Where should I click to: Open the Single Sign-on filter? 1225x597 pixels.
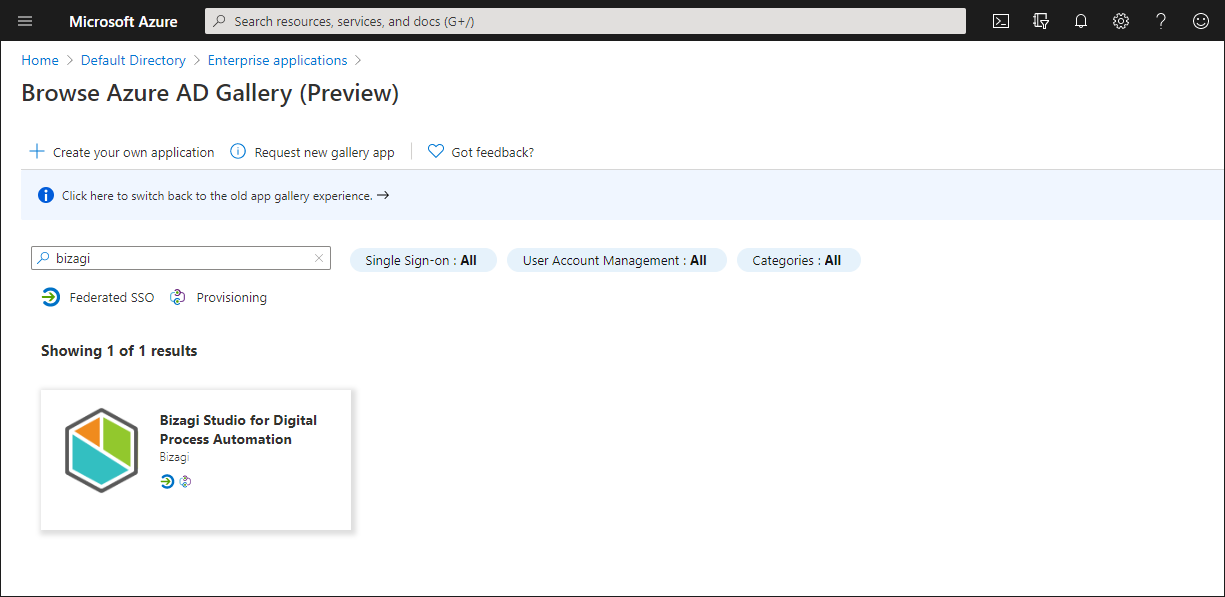(x=423, y=260)
